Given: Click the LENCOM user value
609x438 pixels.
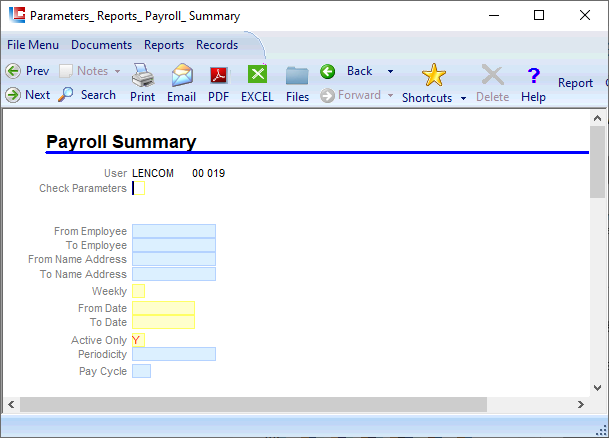Looking at the screenshot, I should [x=153, y=173].
